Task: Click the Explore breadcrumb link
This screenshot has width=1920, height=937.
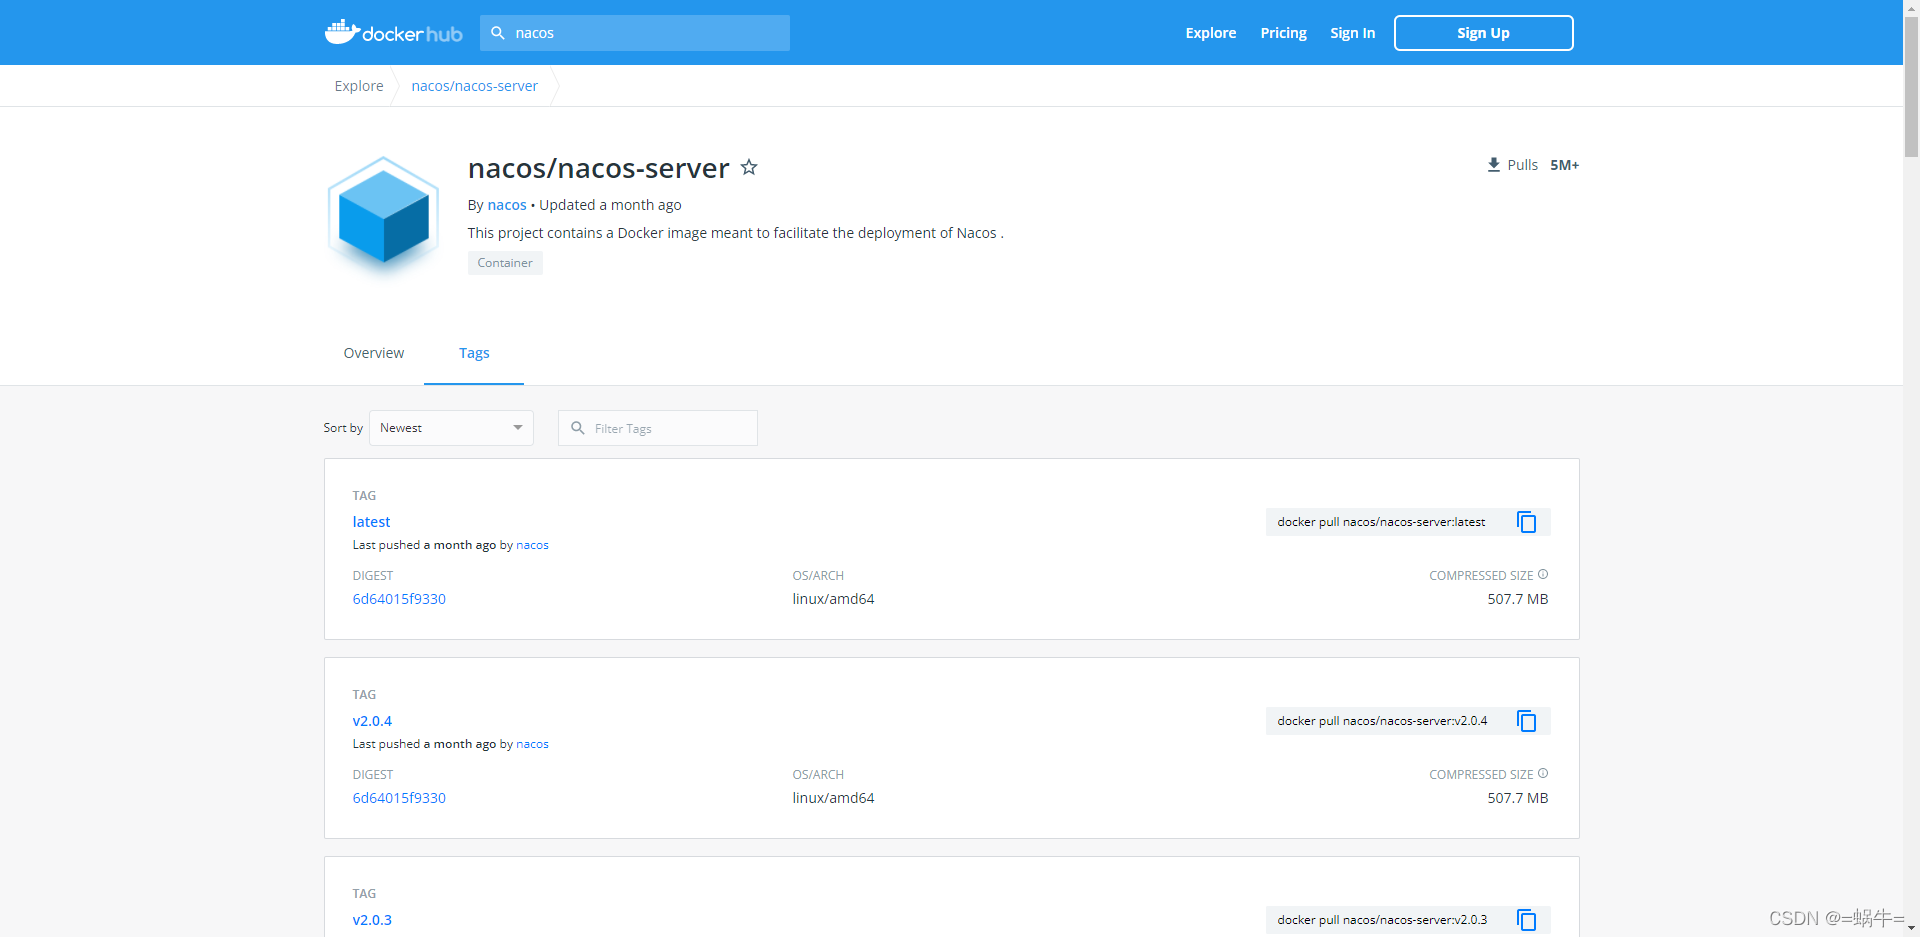Action: point(359,86)
